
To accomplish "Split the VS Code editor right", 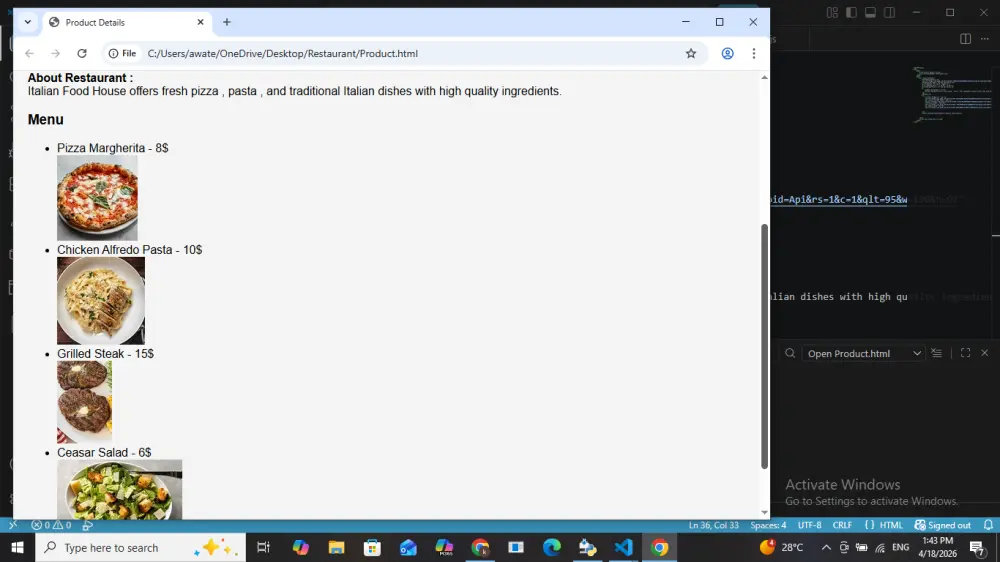I will click(x=966, y=39).
